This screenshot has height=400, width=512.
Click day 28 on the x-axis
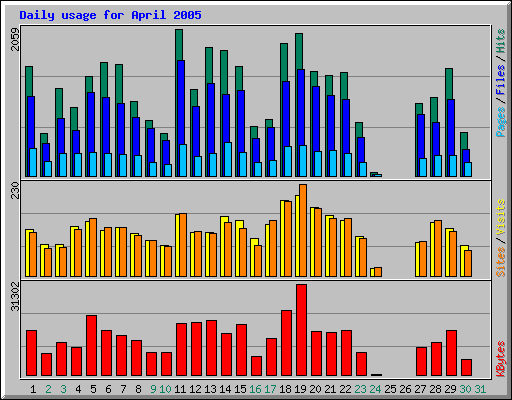point(435,389)
